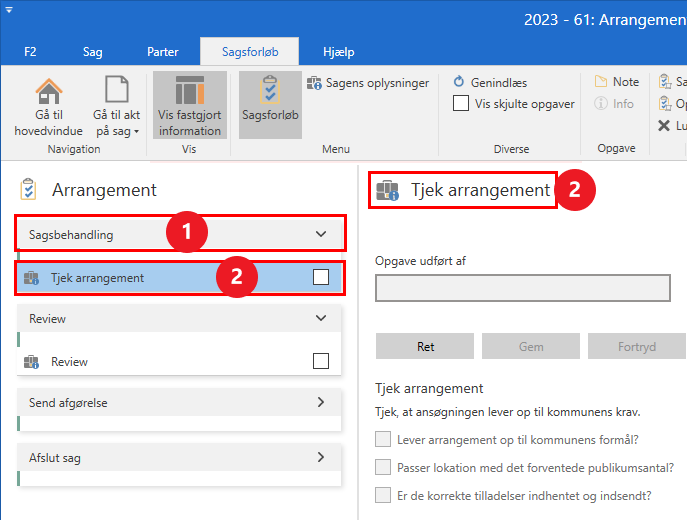
Task: Collapse the Sagsbehandling section
Action: 321,235
